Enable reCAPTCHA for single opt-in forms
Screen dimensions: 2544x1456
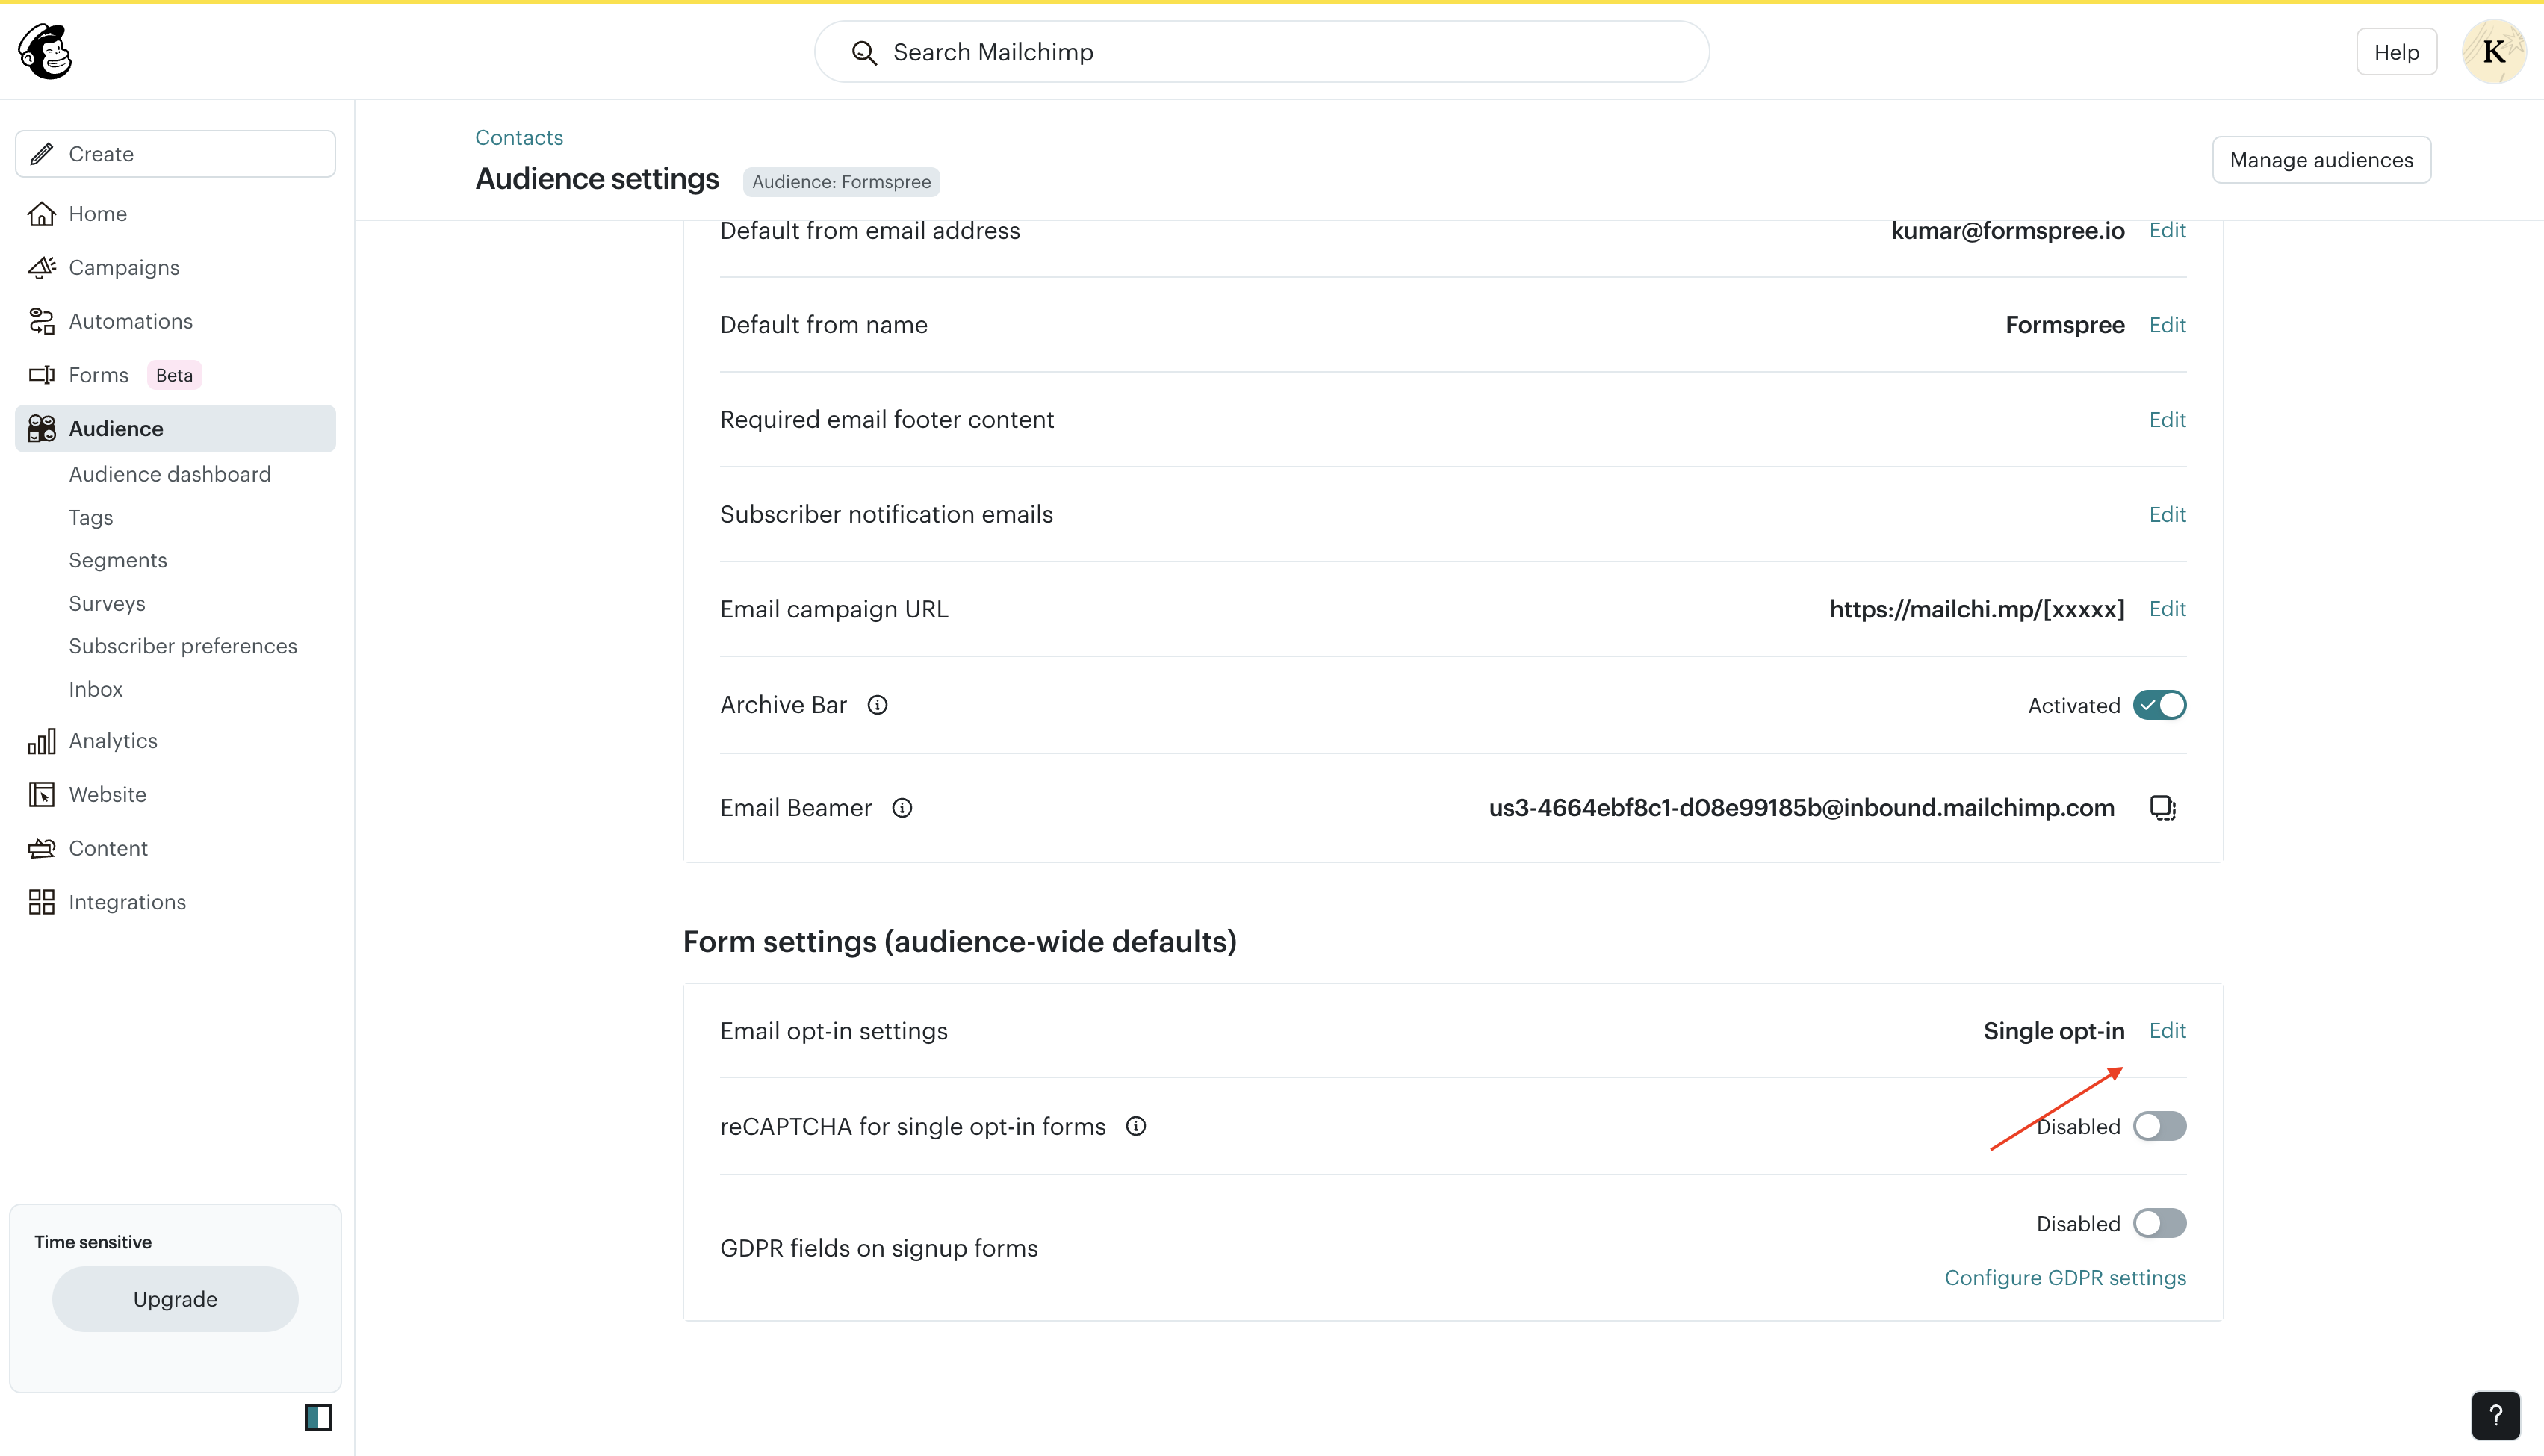pyautogui.click(x=2160, y=1126)
